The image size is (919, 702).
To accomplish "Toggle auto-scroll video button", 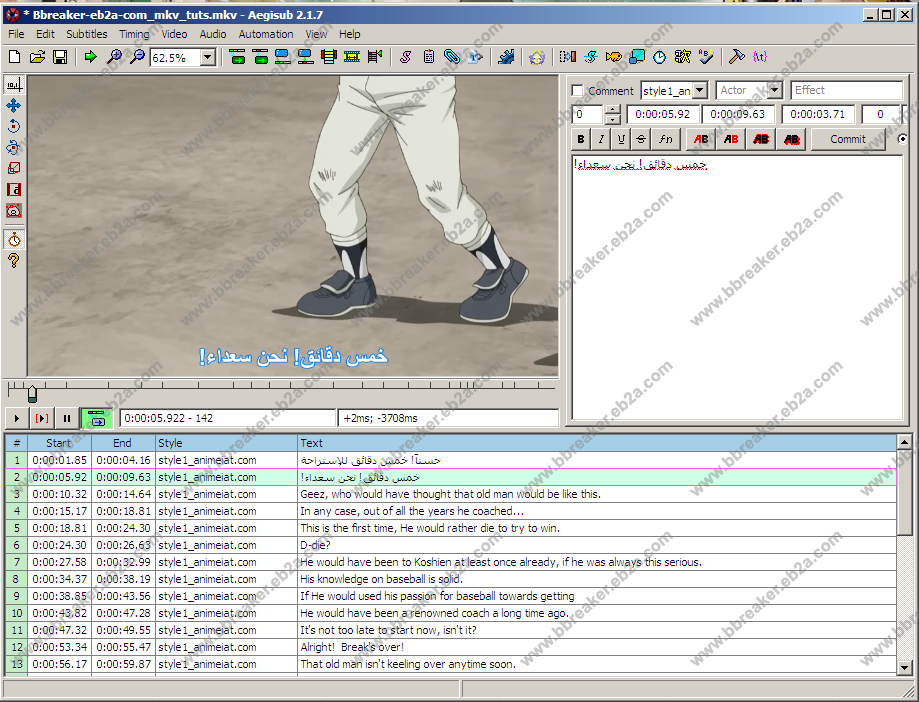I will pyautogui.click(x=97, y=418).
